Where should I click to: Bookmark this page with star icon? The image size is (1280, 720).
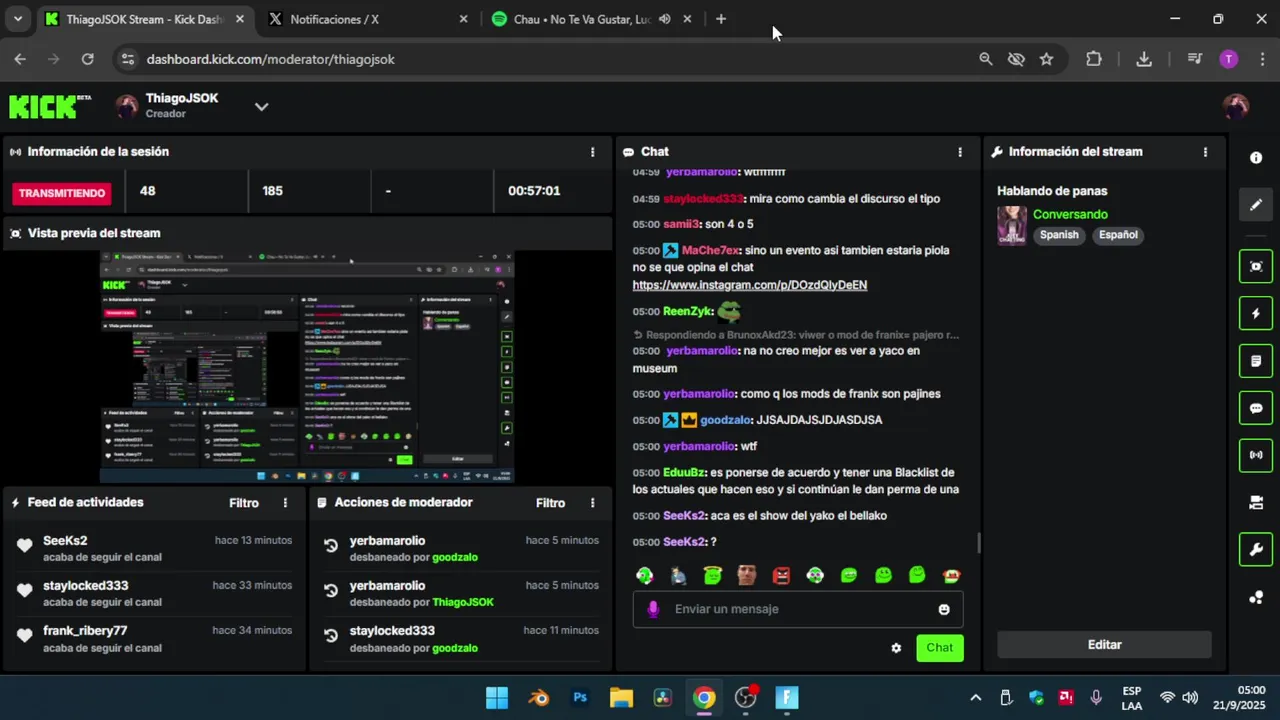point(1046,59)
